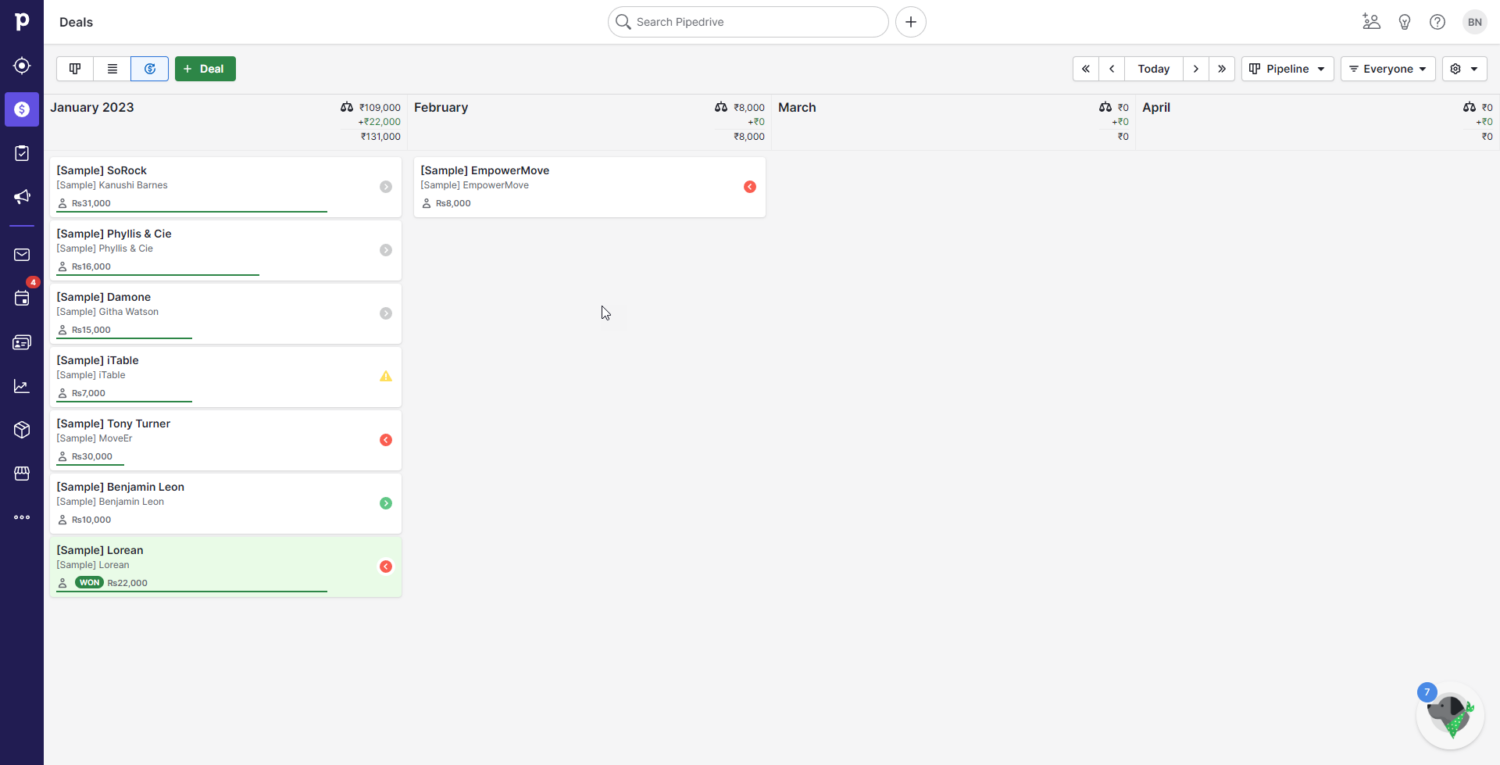Click the Pipedrive logo
The height and width of the screenshot is (765, 1500).
pyautogui.click(x=22, y=22)
